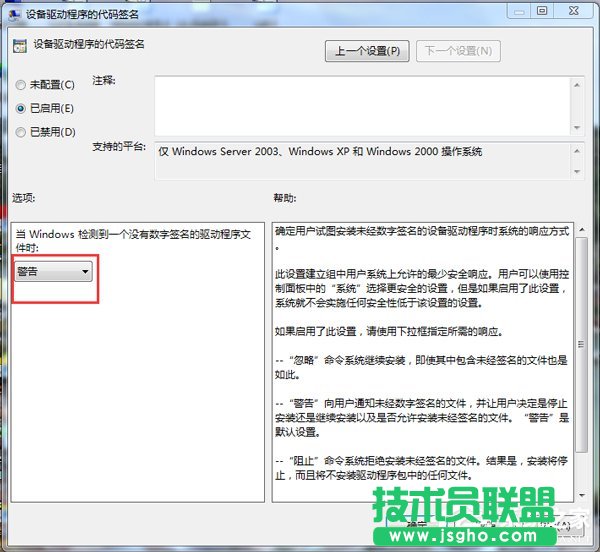Click the 选项: label
This screenshot has width=600, height=552.
click(24, 198)
